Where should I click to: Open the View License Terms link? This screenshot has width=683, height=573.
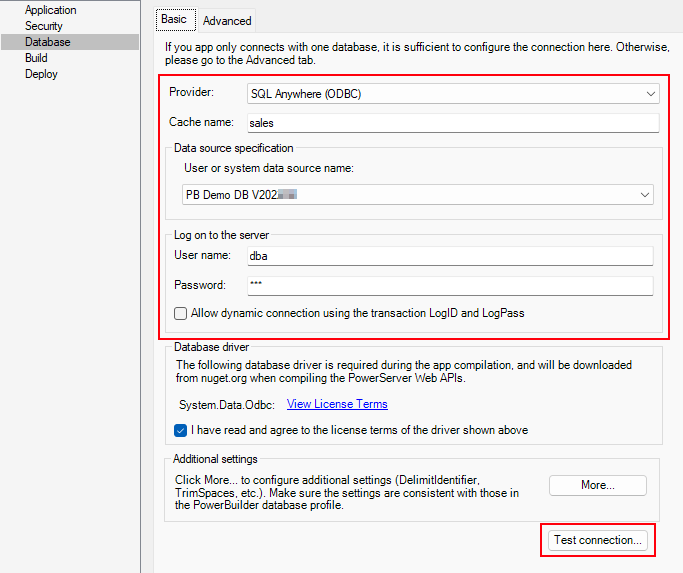[337, 404]
